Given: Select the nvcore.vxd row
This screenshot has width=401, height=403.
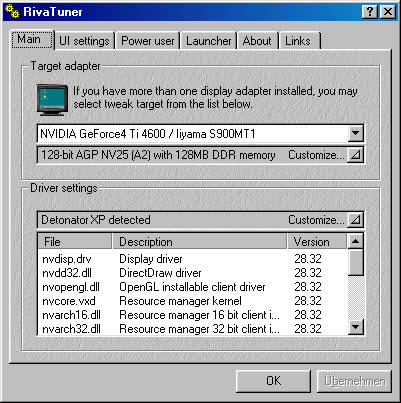Looking at the screenshot, I should 192,301.
